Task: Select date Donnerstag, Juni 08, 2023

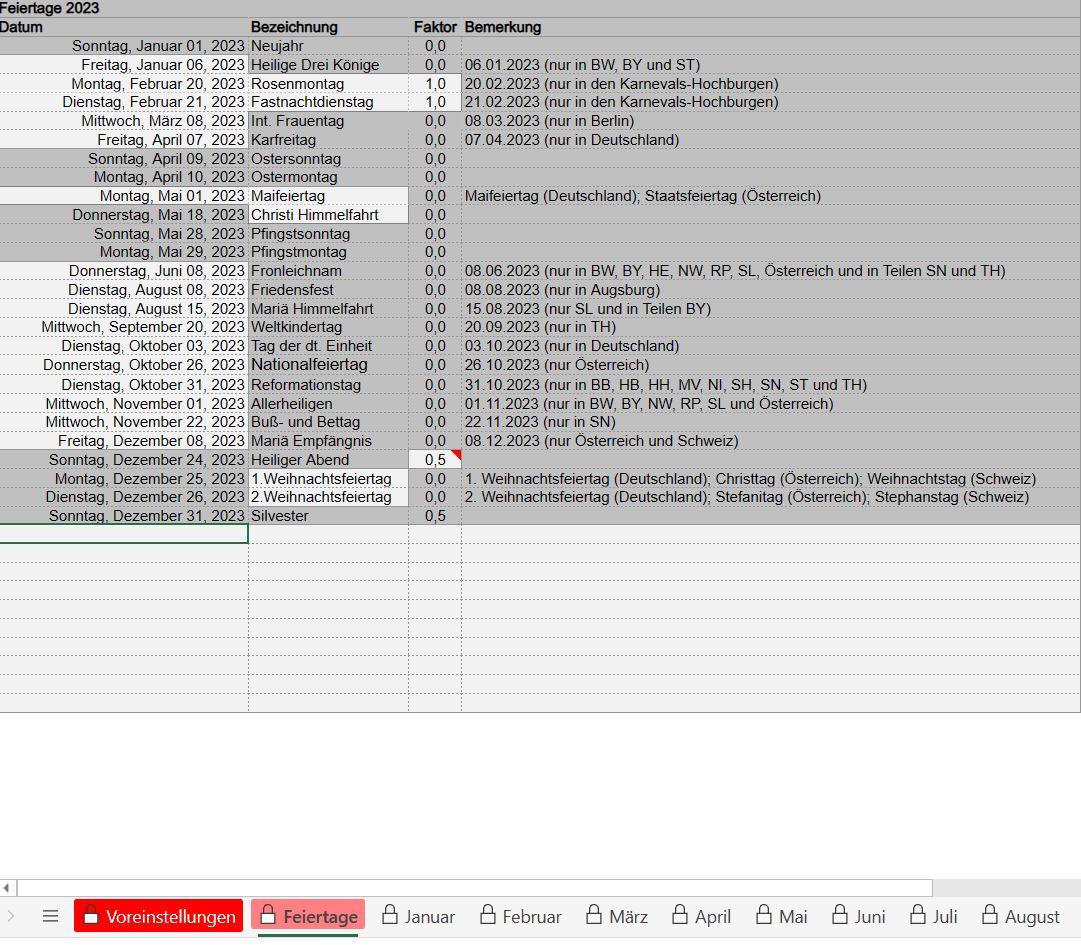Action: (x=124, y=271)
